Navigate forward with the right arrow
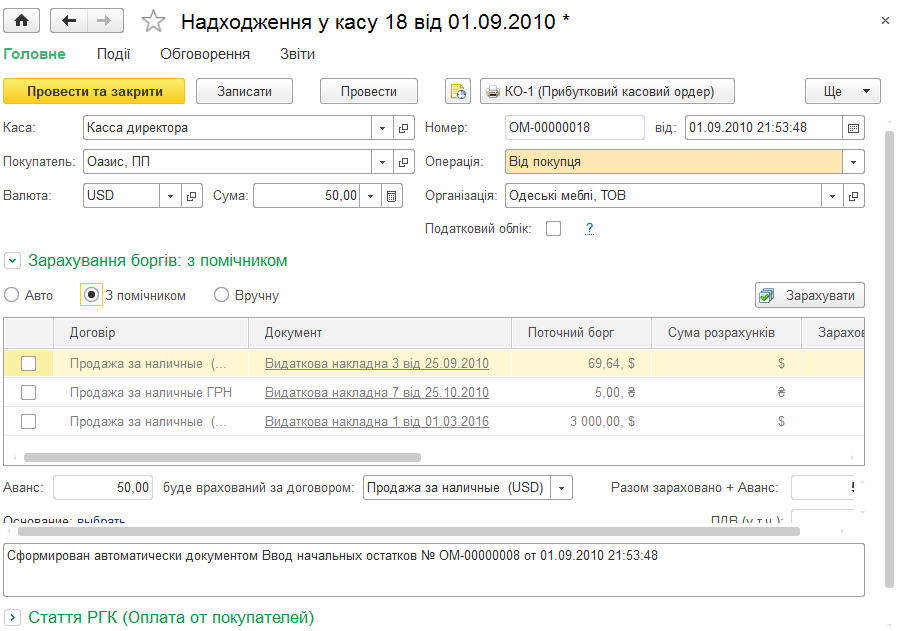 [105, 21]
